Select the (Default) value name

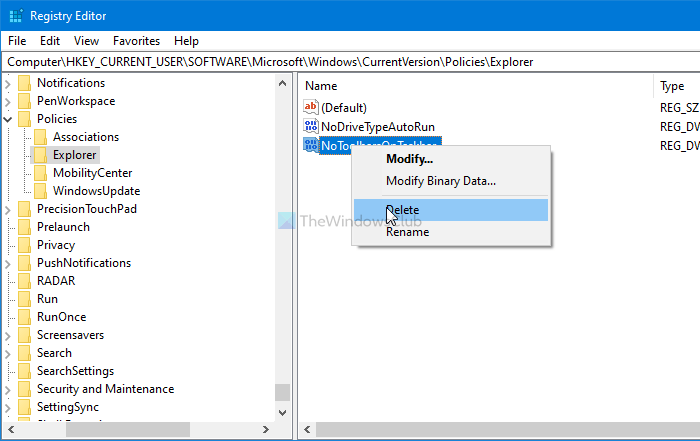344,108
